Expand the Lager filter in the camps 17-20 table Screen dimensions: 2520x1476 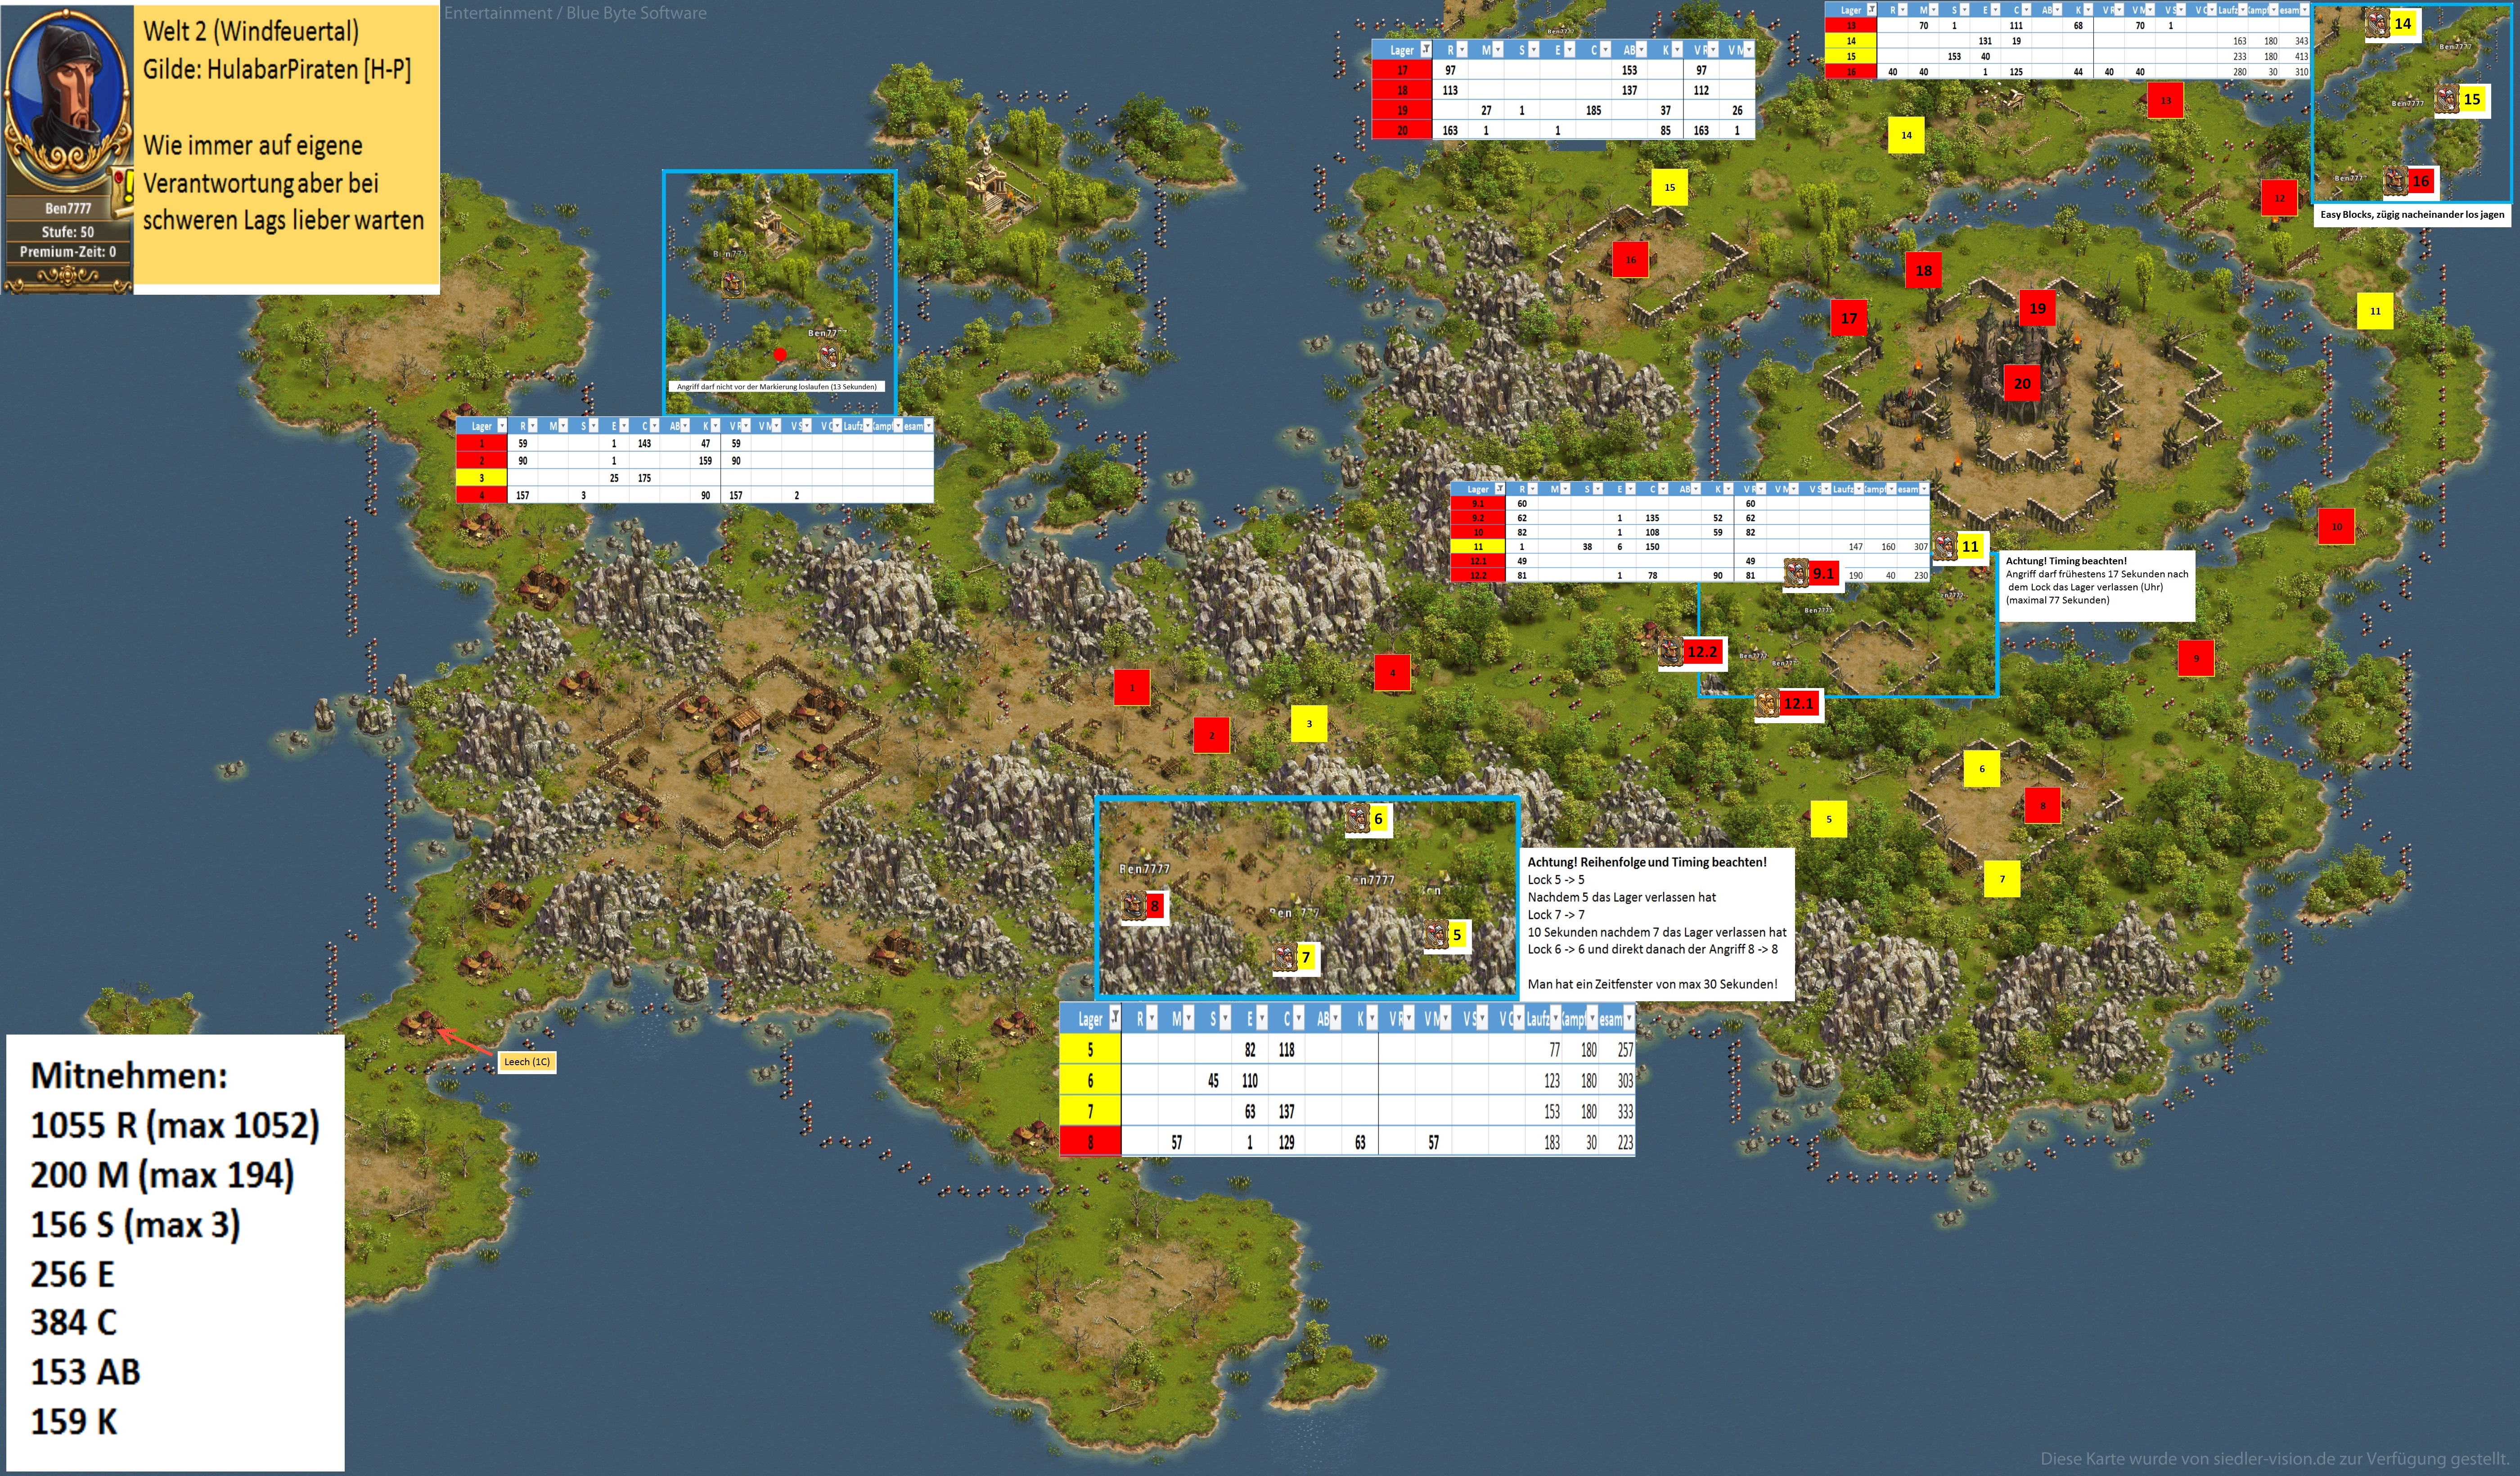point(1426,50)
